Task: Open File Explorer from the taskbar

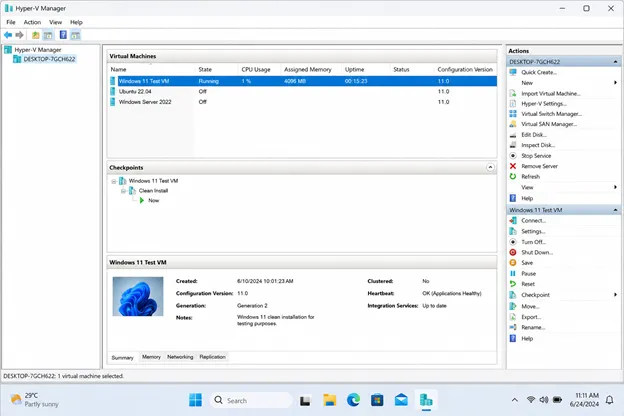Action: [330, 400]
